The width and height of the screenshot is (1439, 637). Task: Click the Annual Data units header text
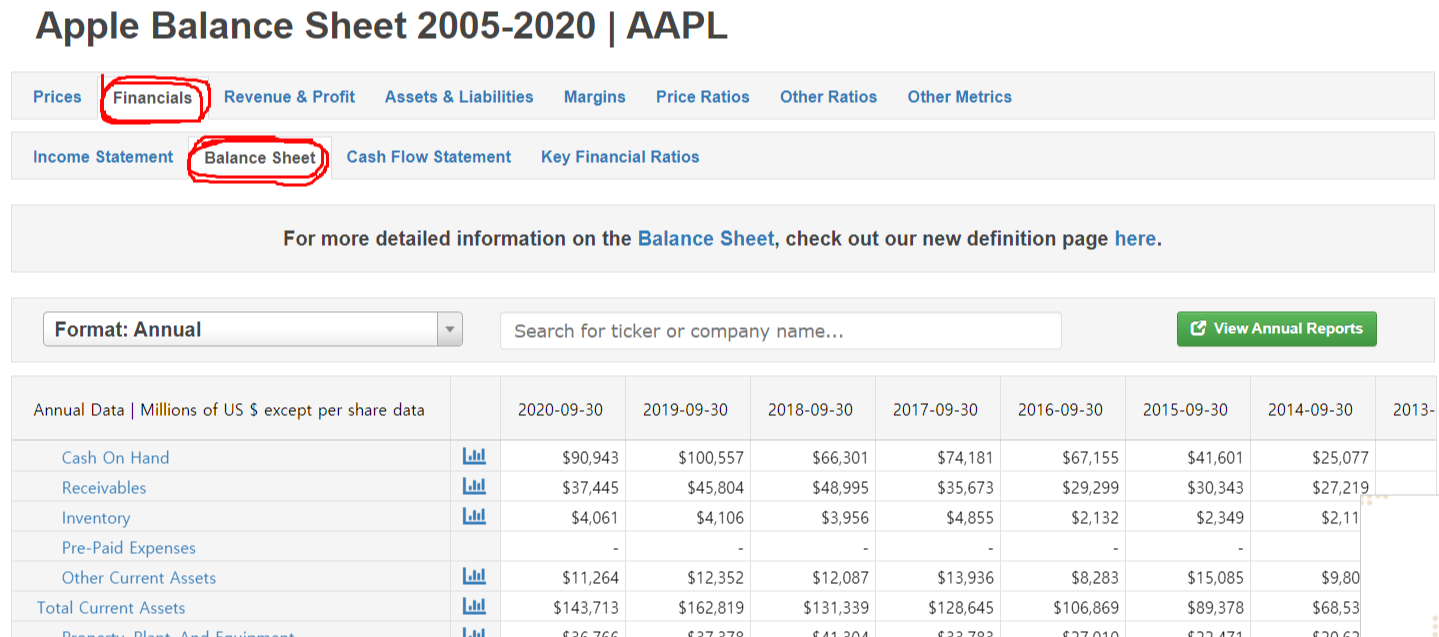tap(229, 410)
